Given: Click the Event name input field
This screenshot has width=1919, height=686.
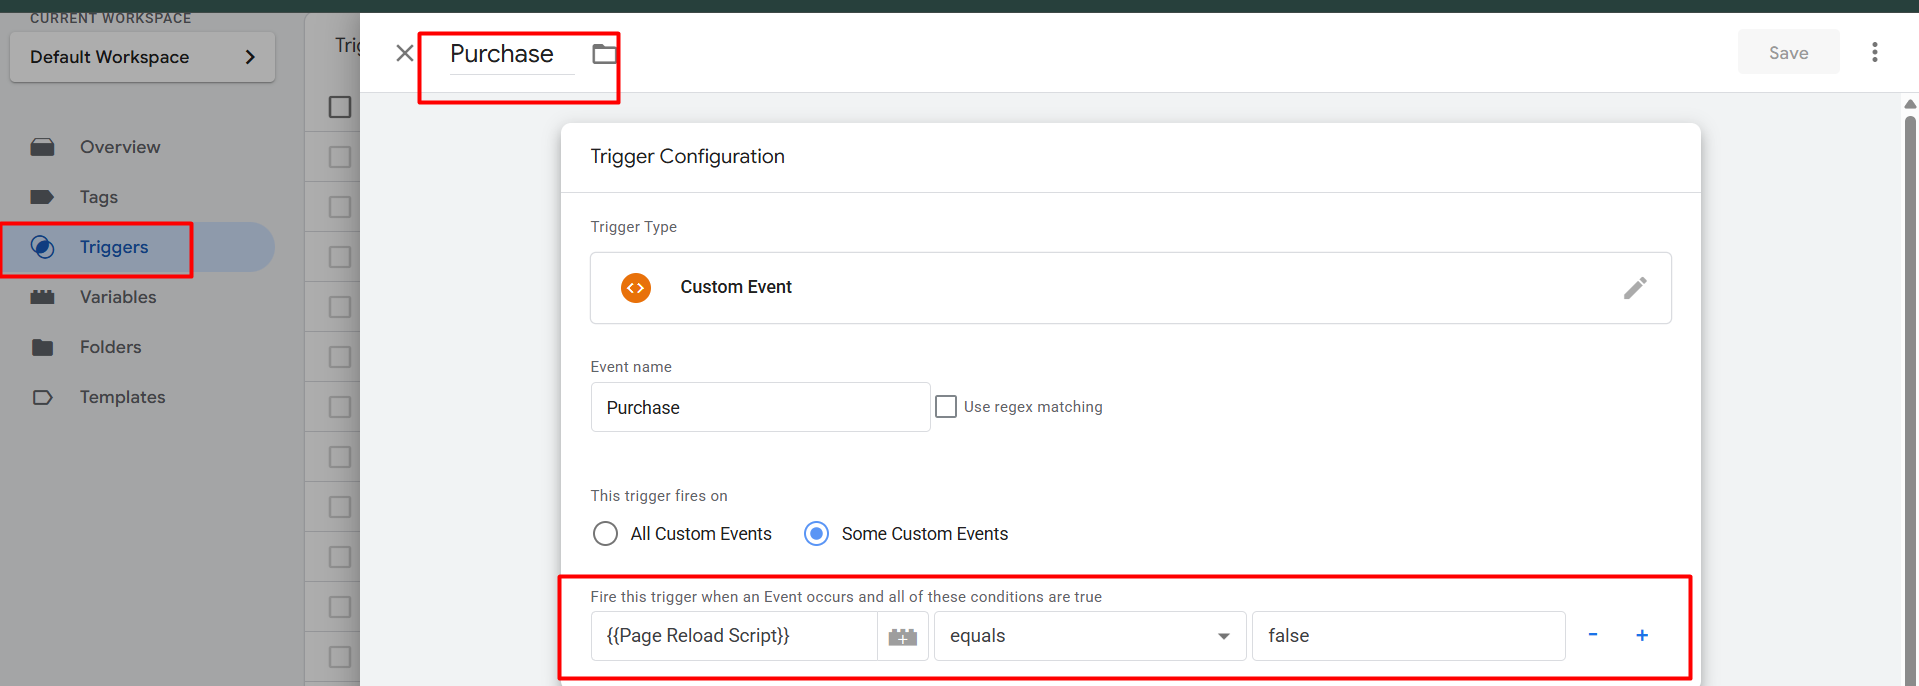Looking at the screenshot, I should point(760,408).
